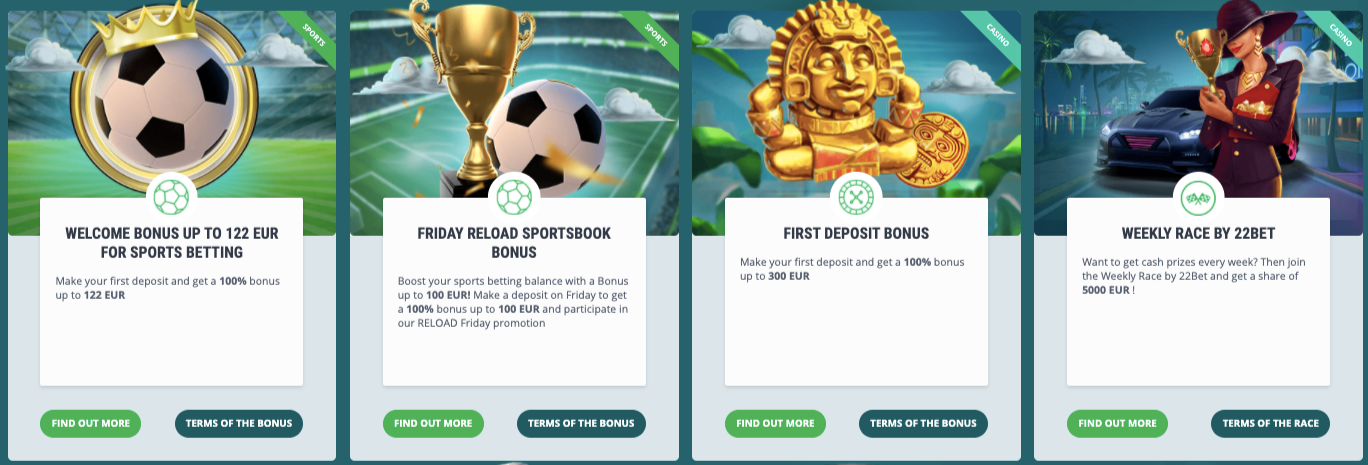Find out more about Weekly Race

click(1117, 423)
